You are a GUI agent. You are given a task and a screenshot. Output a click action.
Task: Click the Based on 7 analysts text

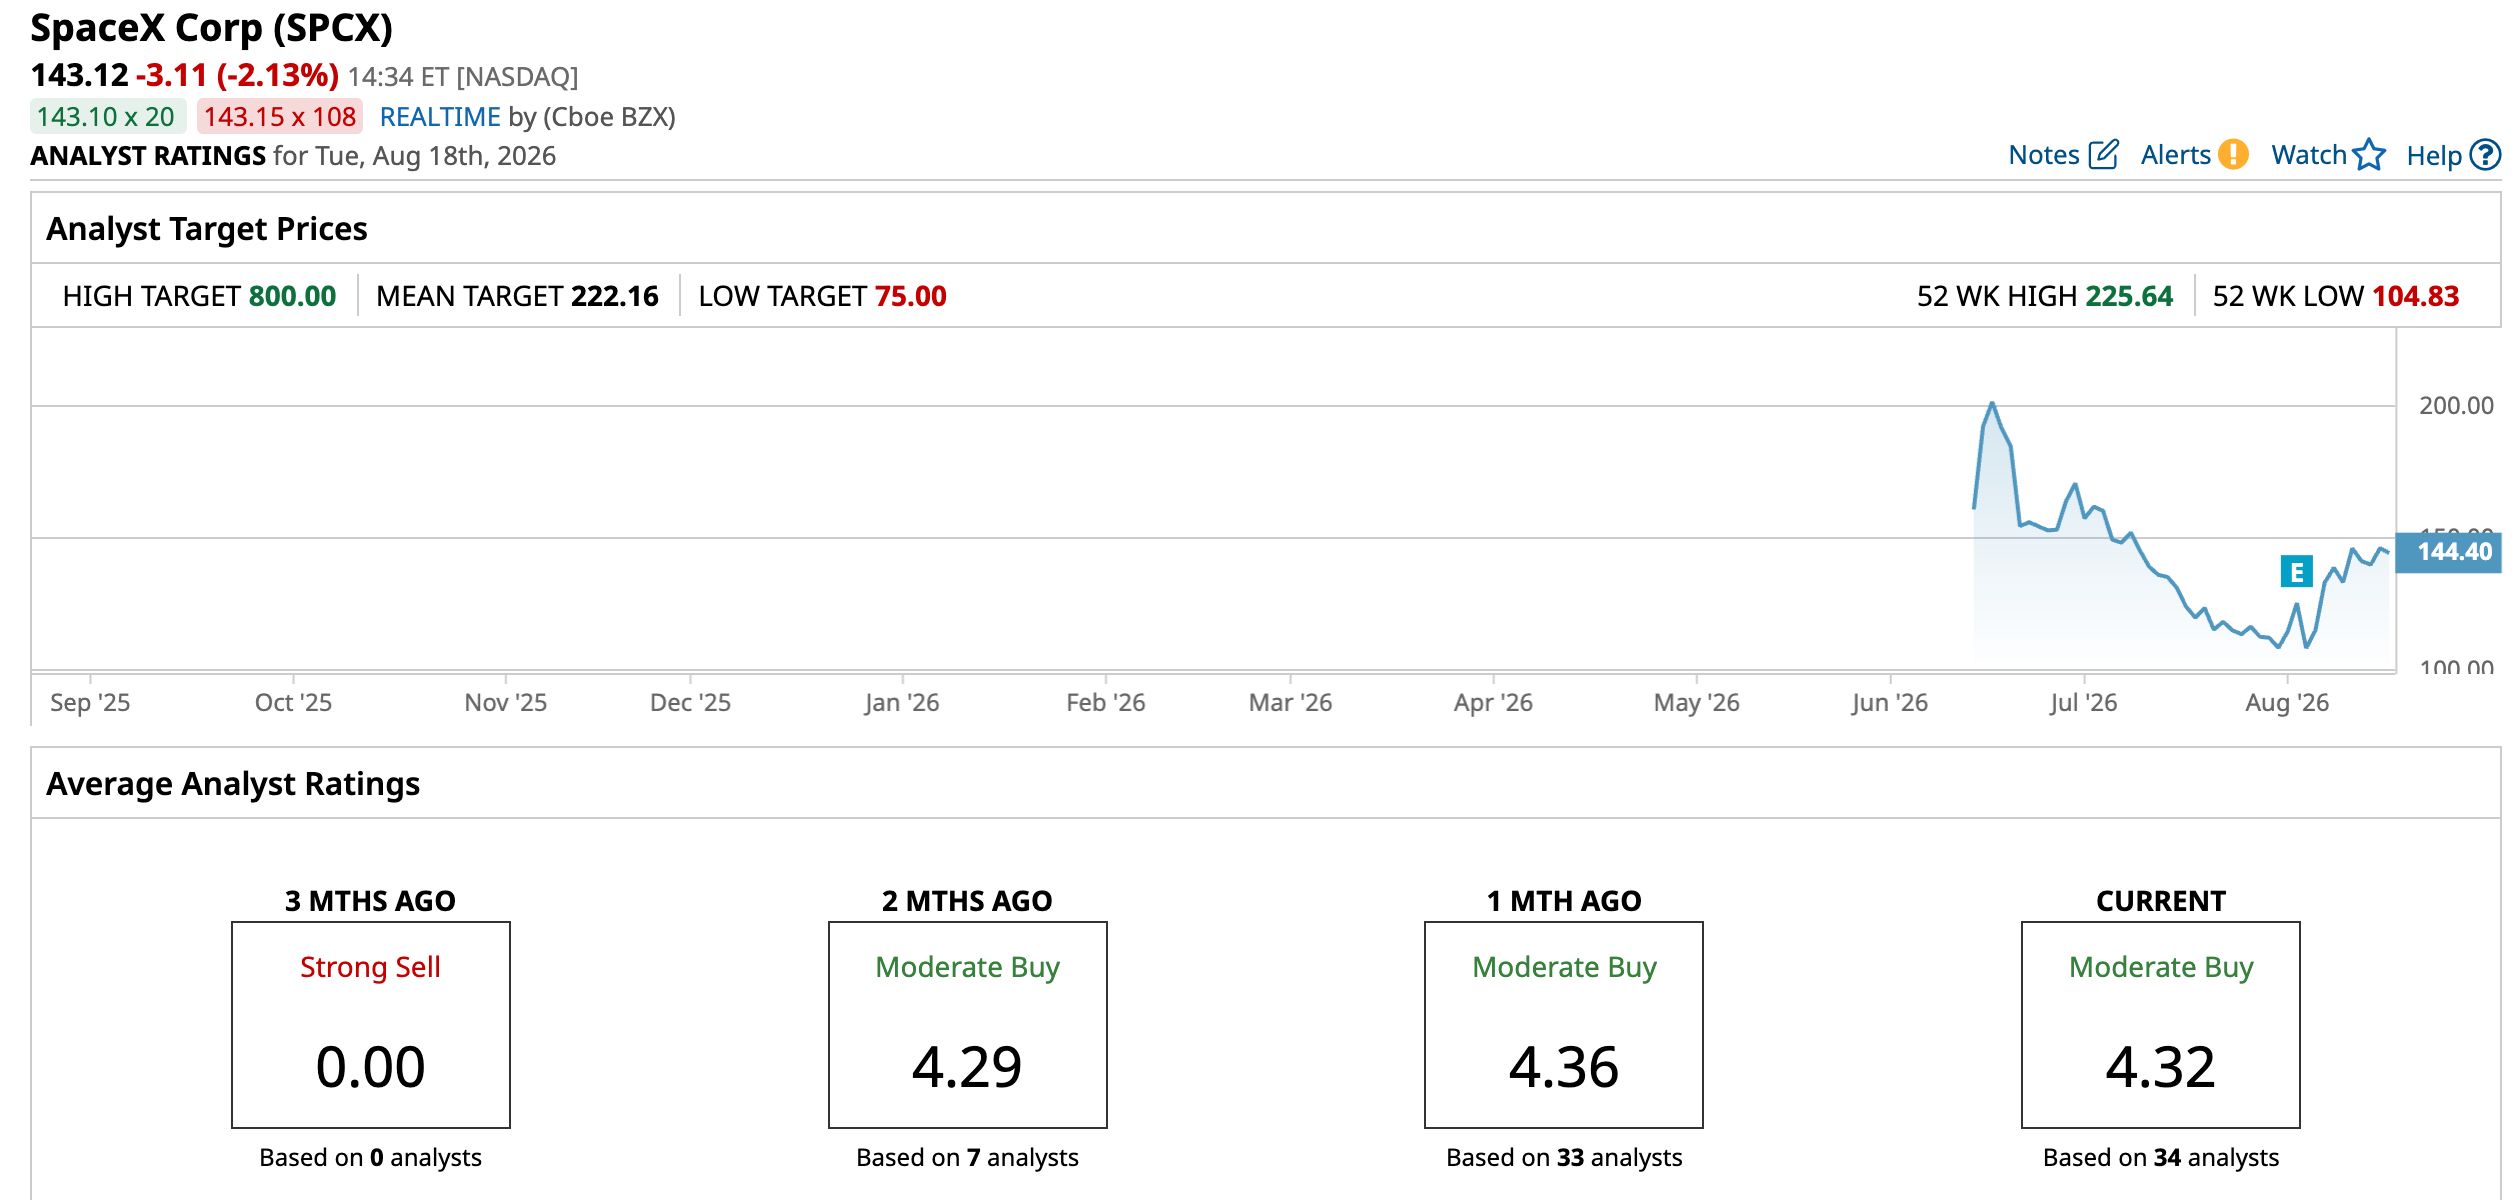click(968, 1157)
